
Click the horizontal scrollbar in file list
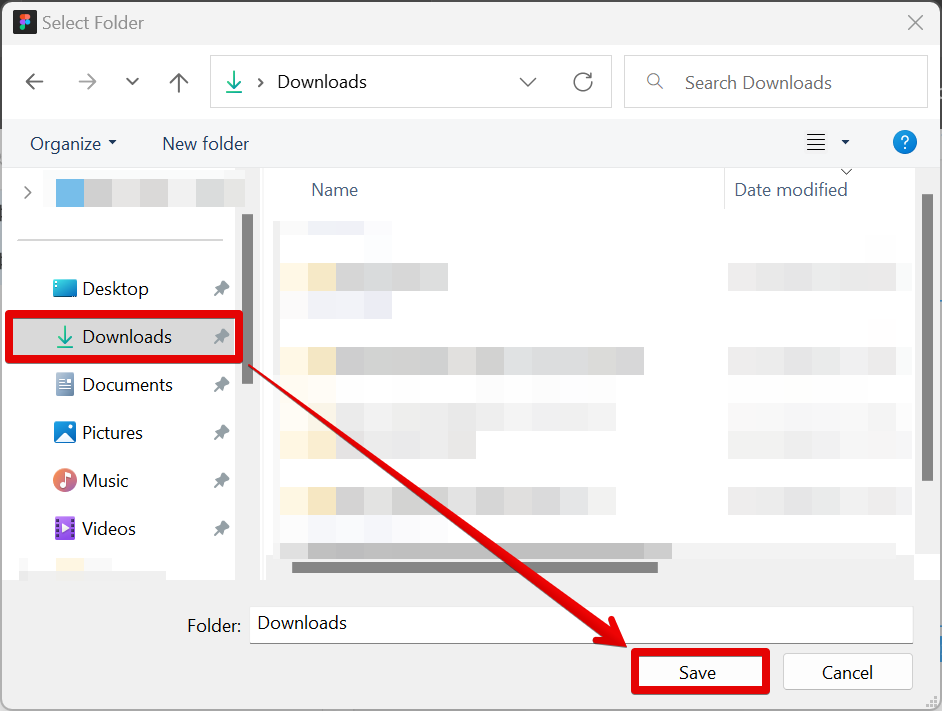(x=474, y=567)
